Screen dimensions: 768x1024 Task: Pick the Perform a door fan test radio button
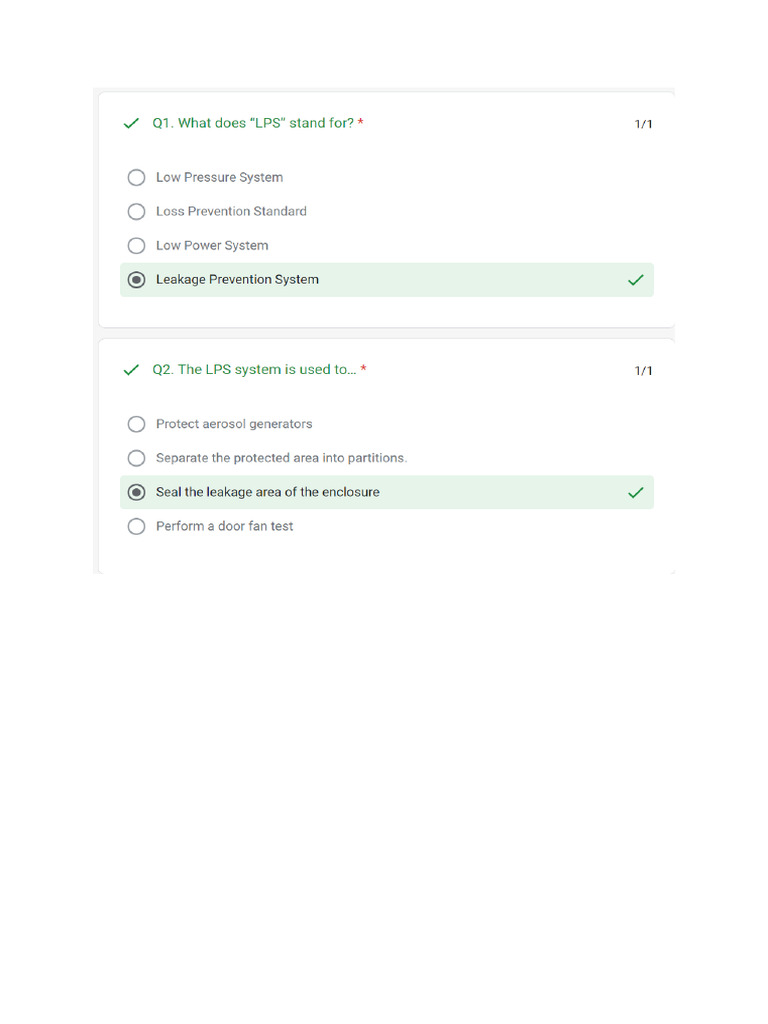tap(136, 526)
